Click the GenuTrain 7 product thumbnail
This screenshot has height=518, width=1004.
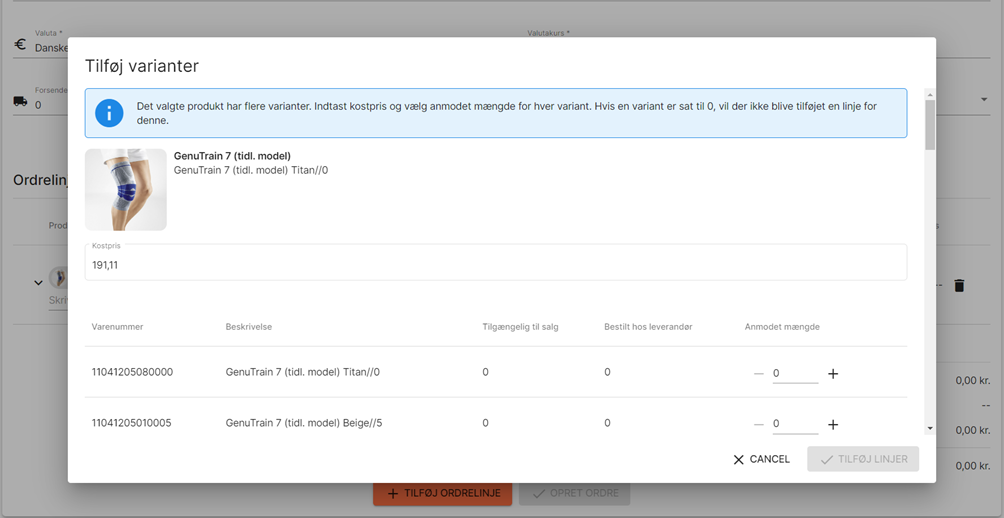point(126,190)
